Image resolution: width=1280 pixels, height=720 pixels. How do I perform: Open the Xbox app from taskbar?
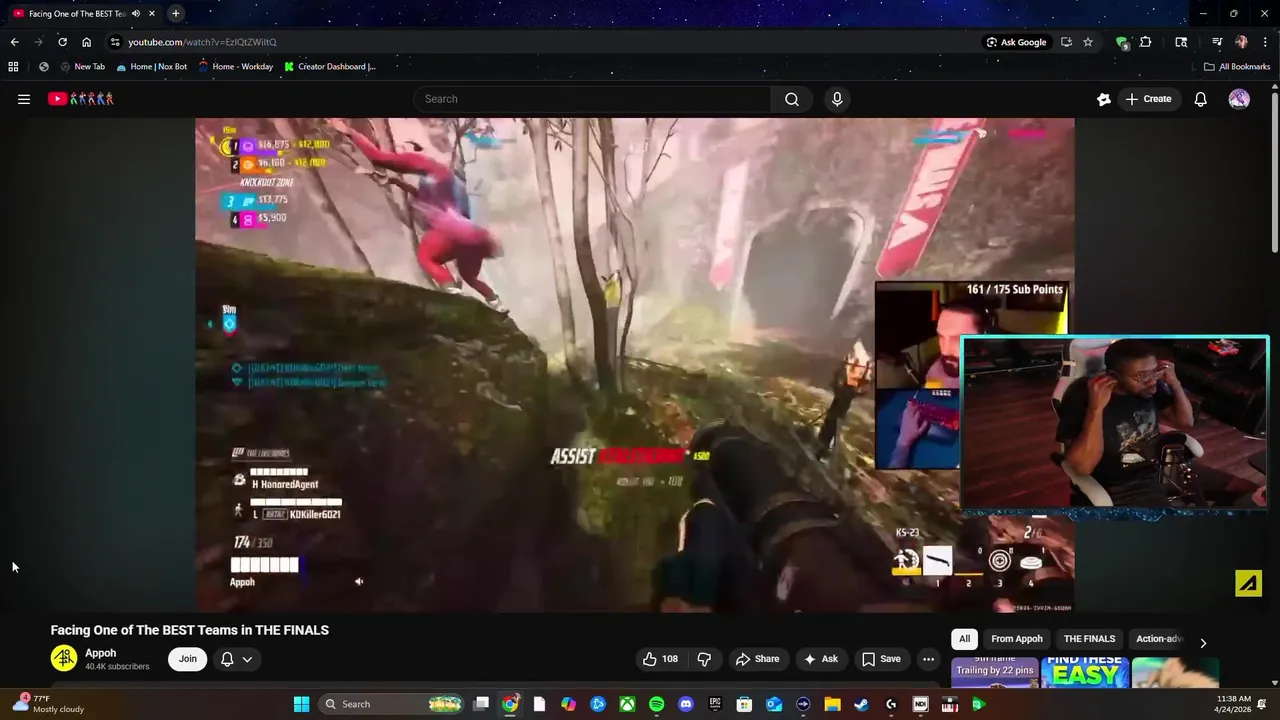627,704
